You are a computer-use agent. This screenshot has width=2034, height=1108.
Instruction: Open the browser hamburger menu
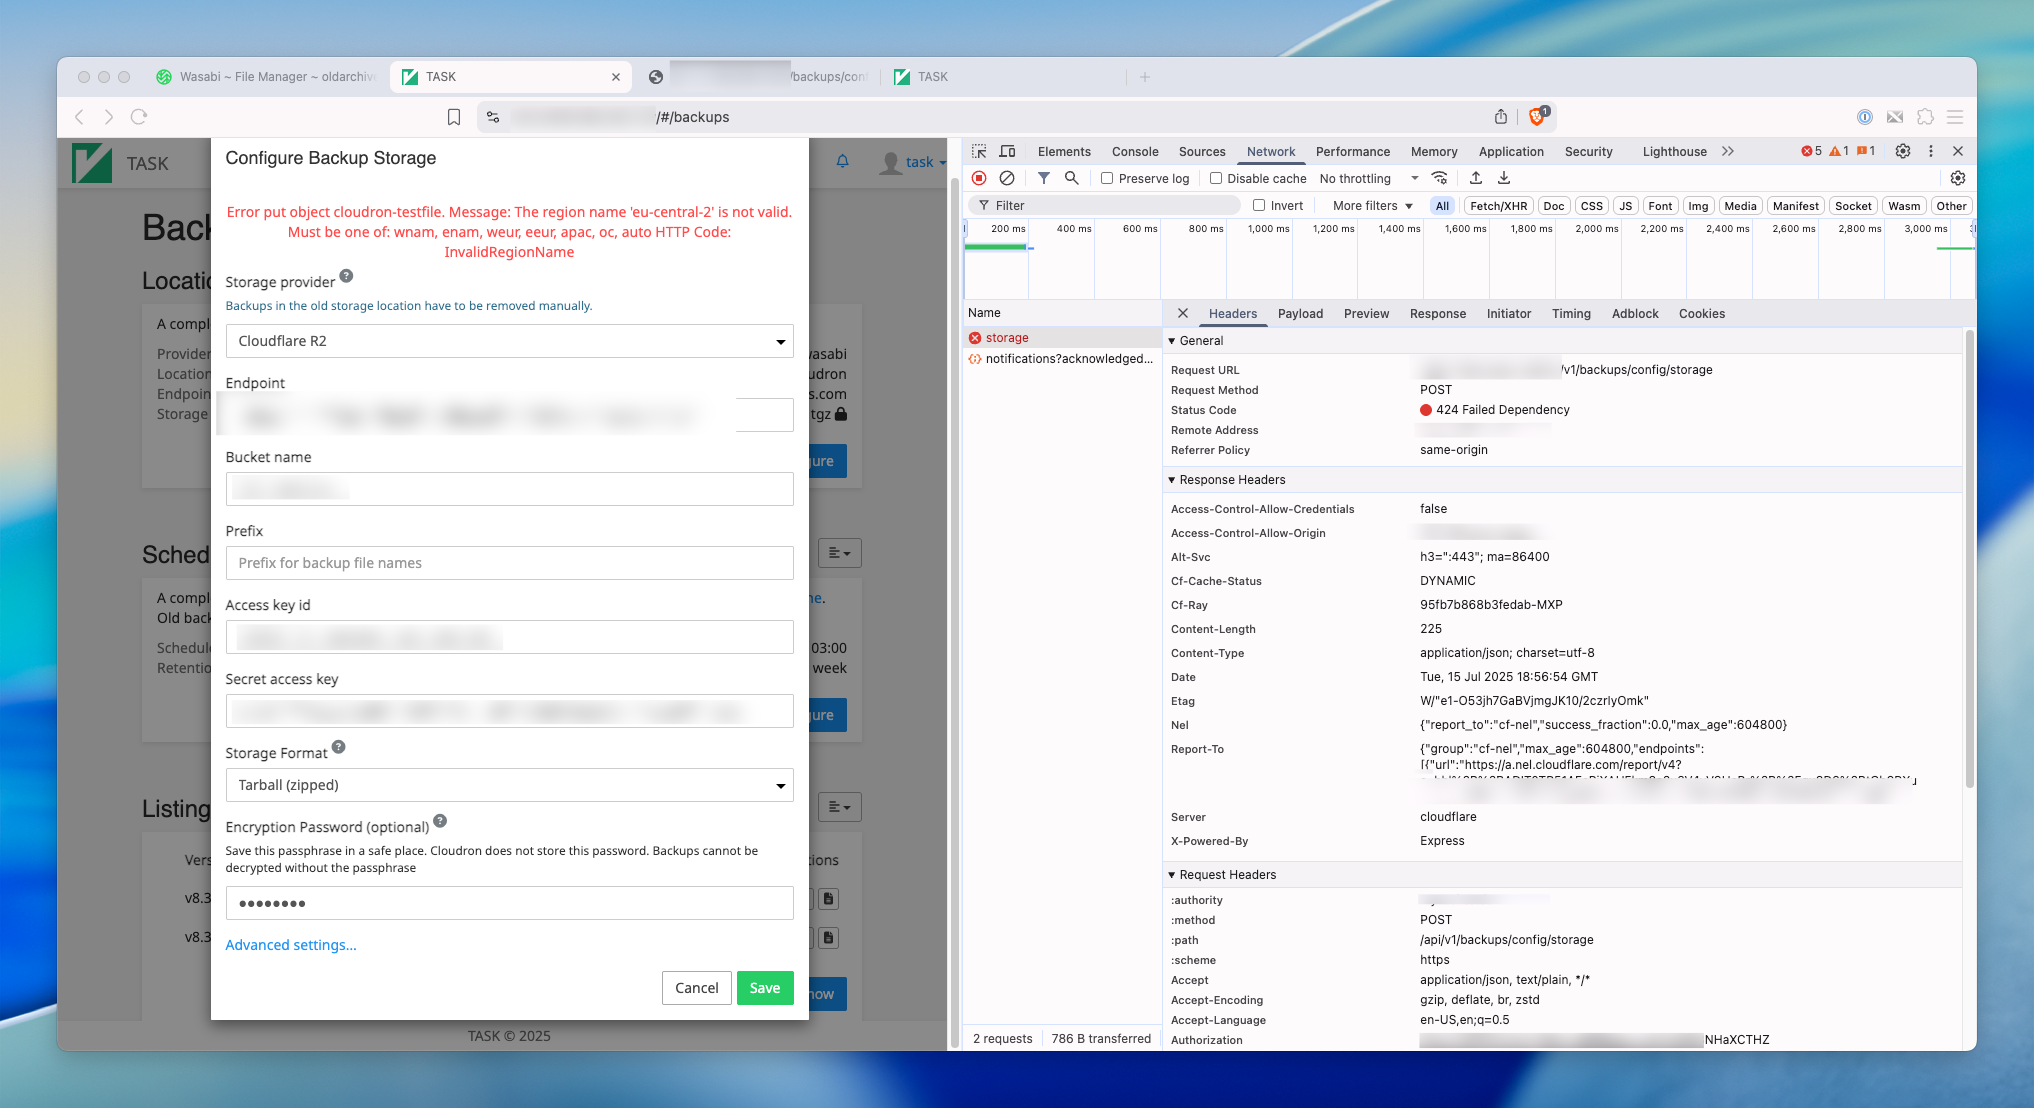(1955, 117)
